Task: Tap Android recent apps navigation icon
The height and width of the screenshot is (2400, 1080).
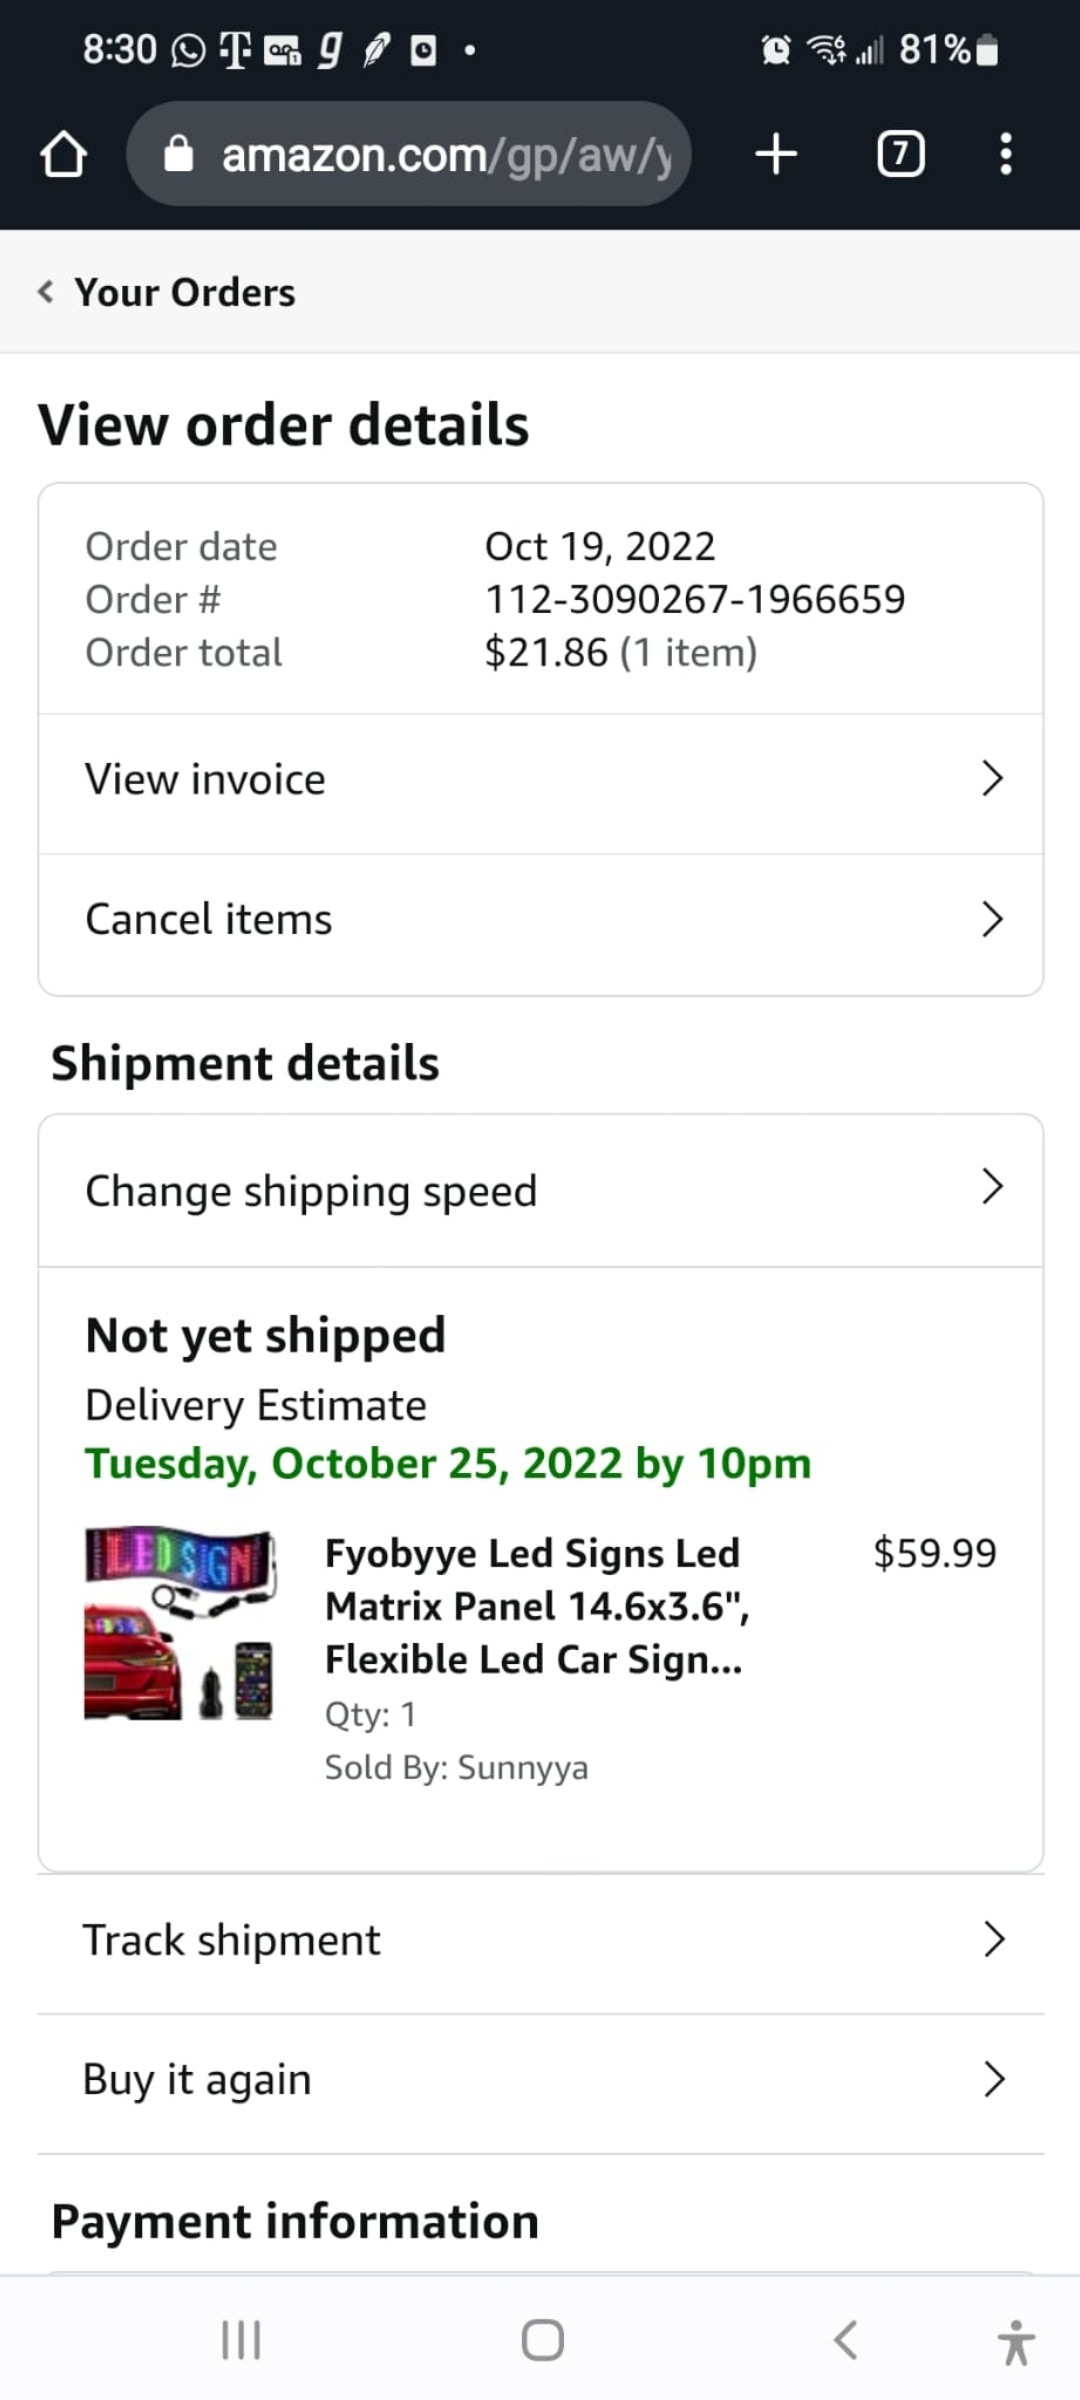Action: pos(241,2340)
